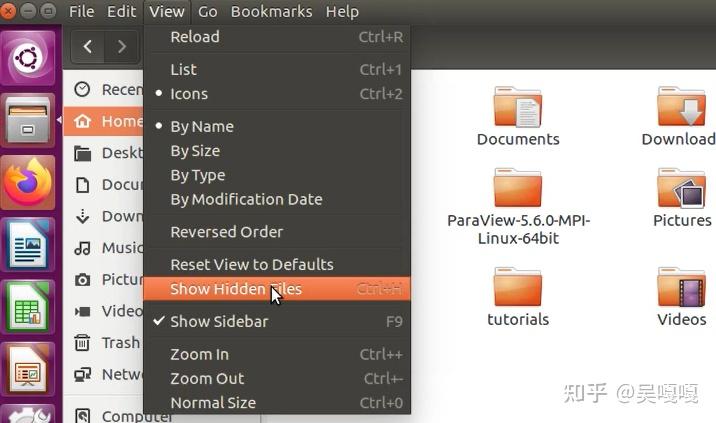Toggle the Show Sidebar checkbox item
The image size is (716, 423).
219,321
